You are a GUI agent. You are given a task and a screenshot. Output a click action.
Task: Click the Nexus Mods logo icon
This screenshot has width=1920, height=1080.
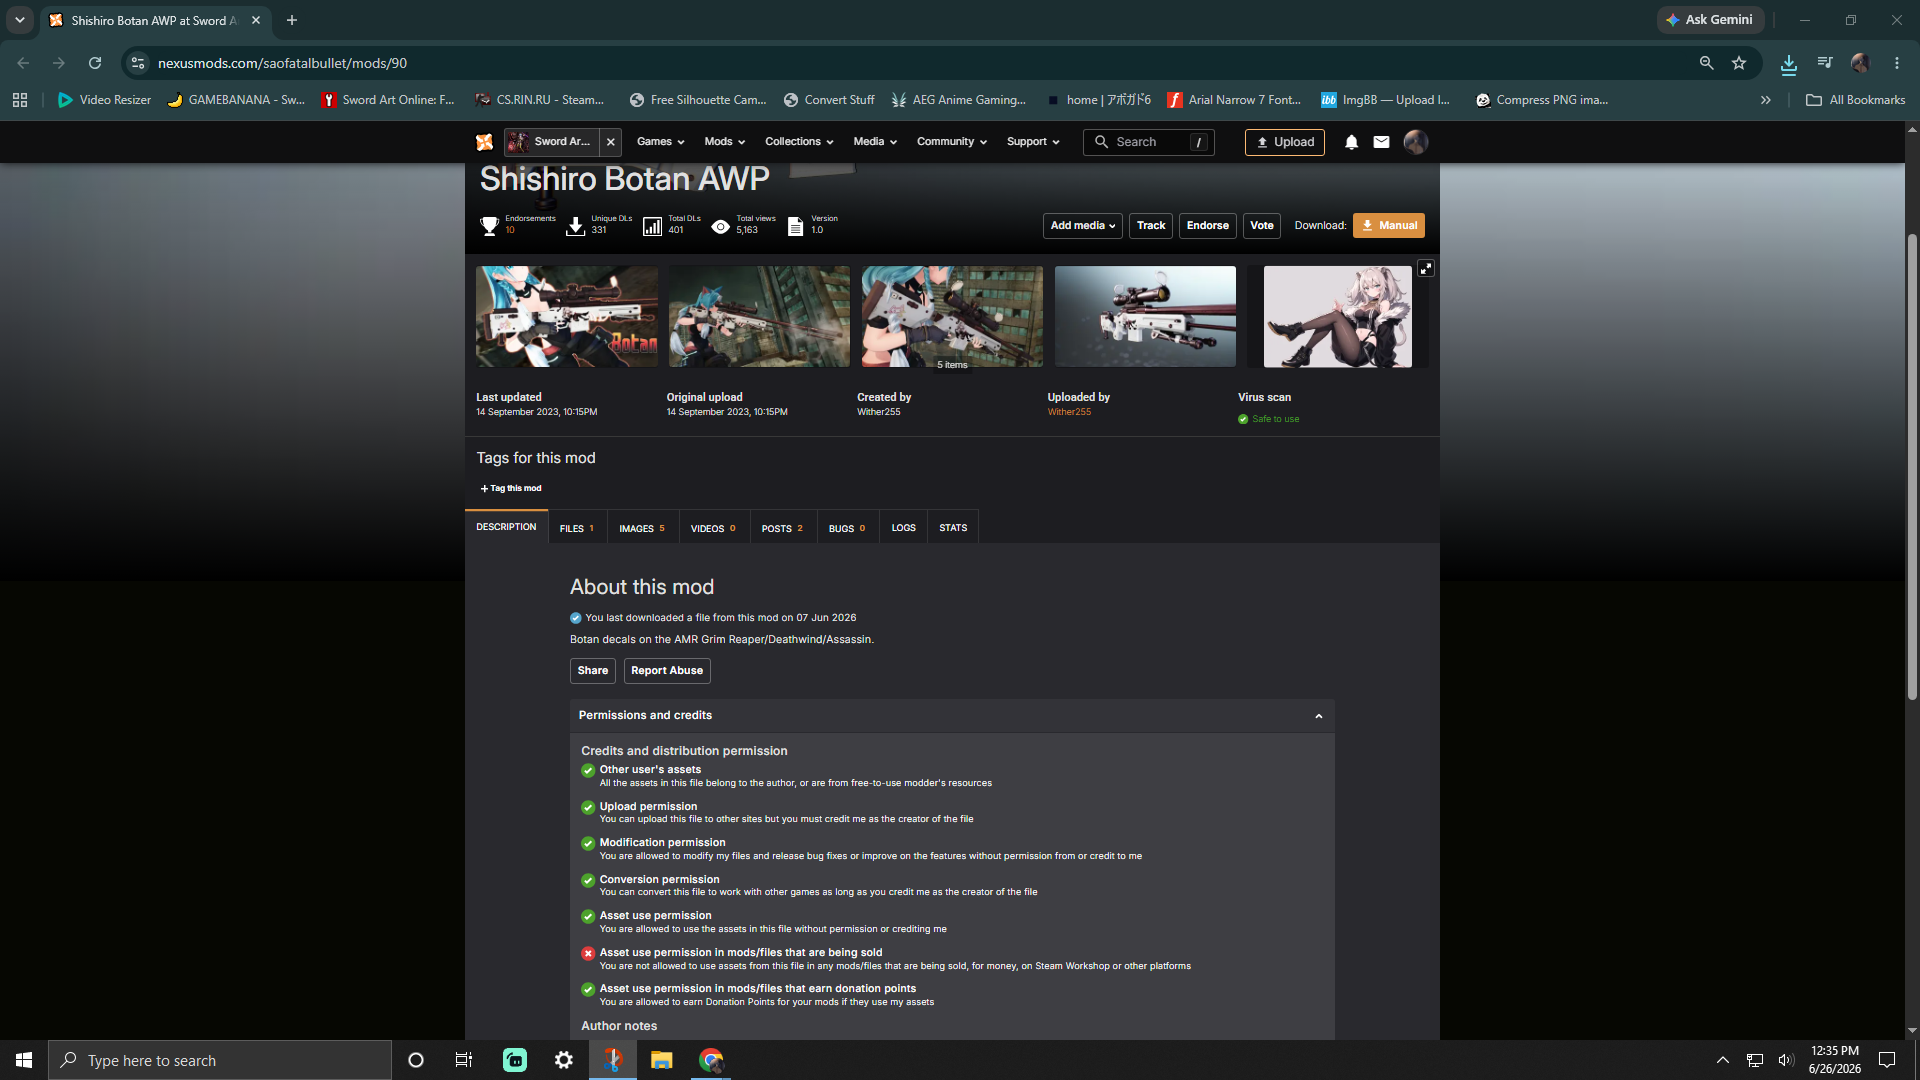pyautogui.click(x=485, y=142)
